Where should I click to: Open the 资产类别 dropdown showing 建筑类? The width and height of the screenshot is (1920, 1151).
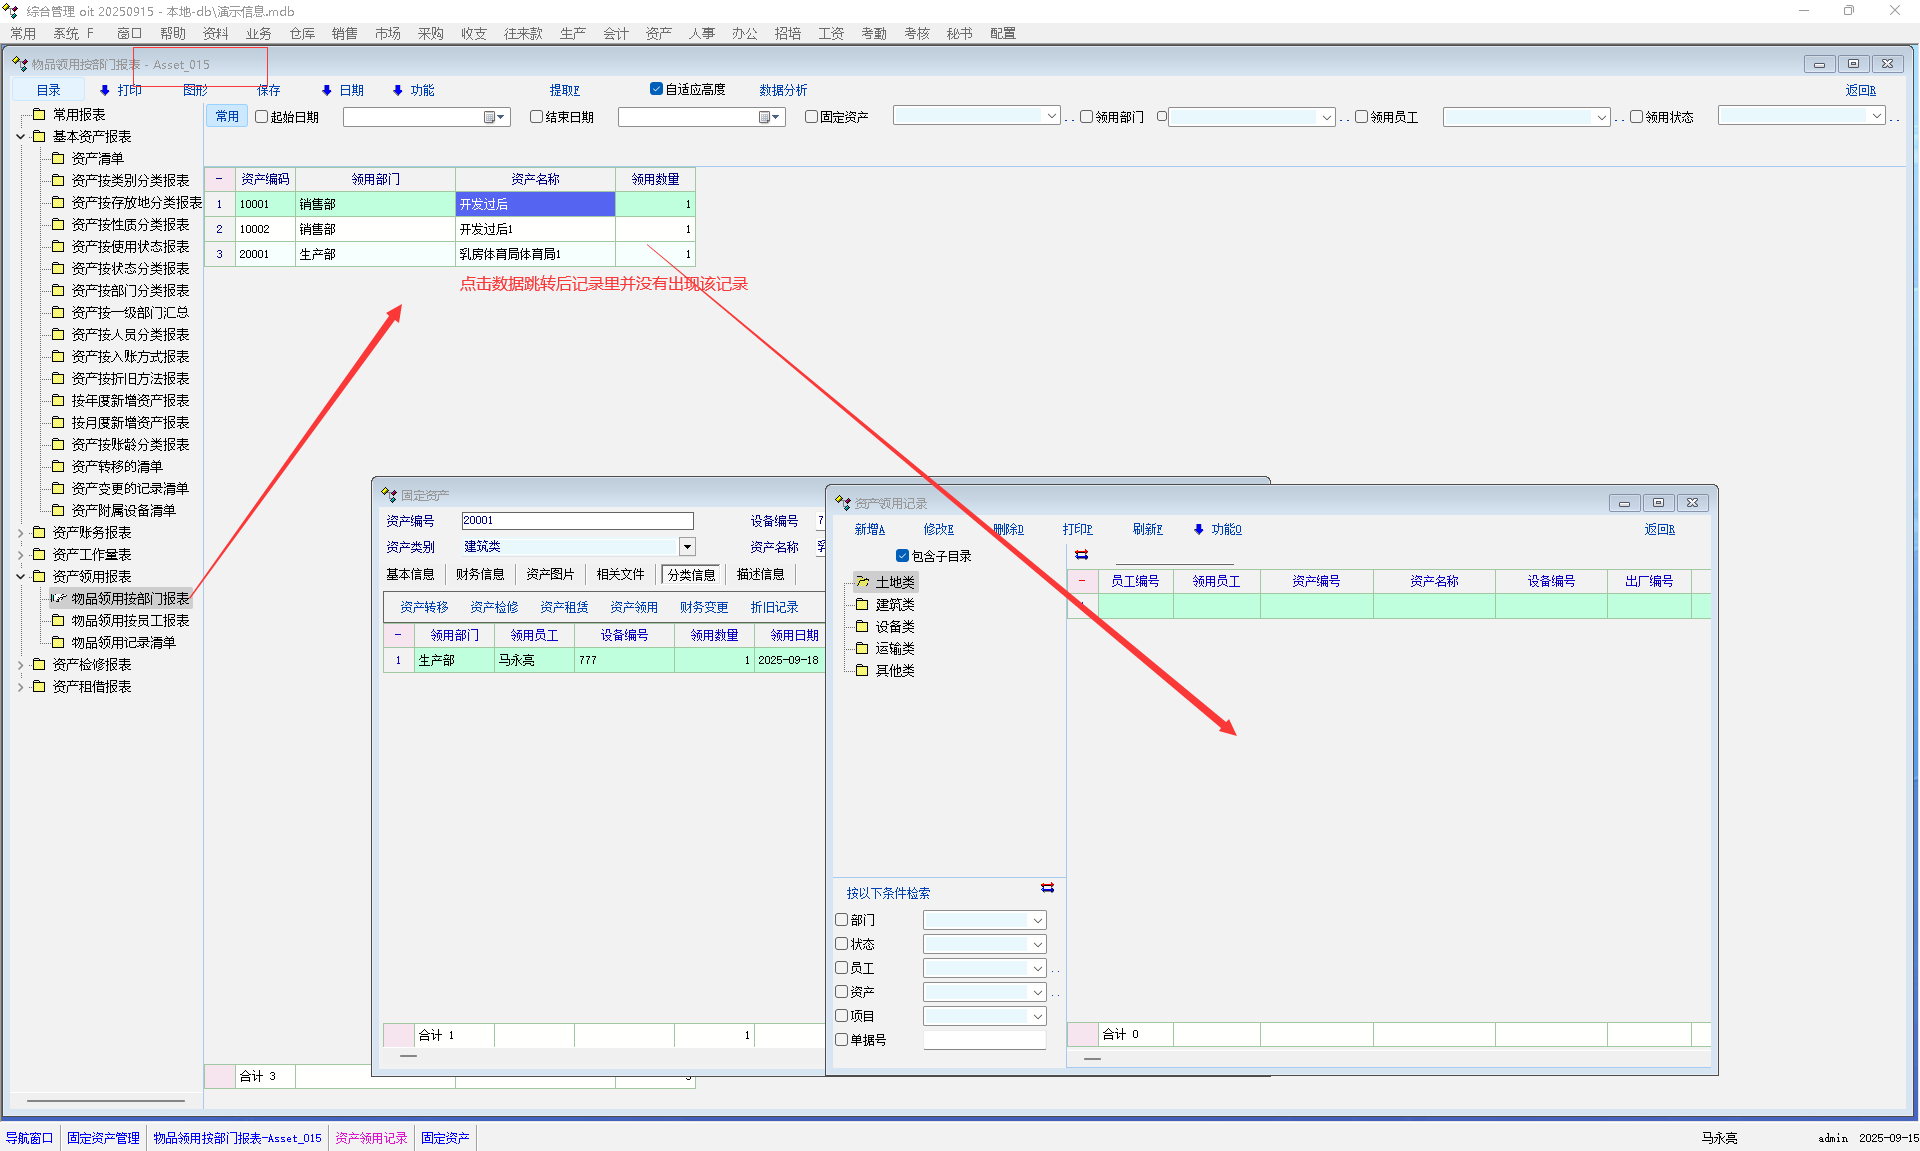687,546
